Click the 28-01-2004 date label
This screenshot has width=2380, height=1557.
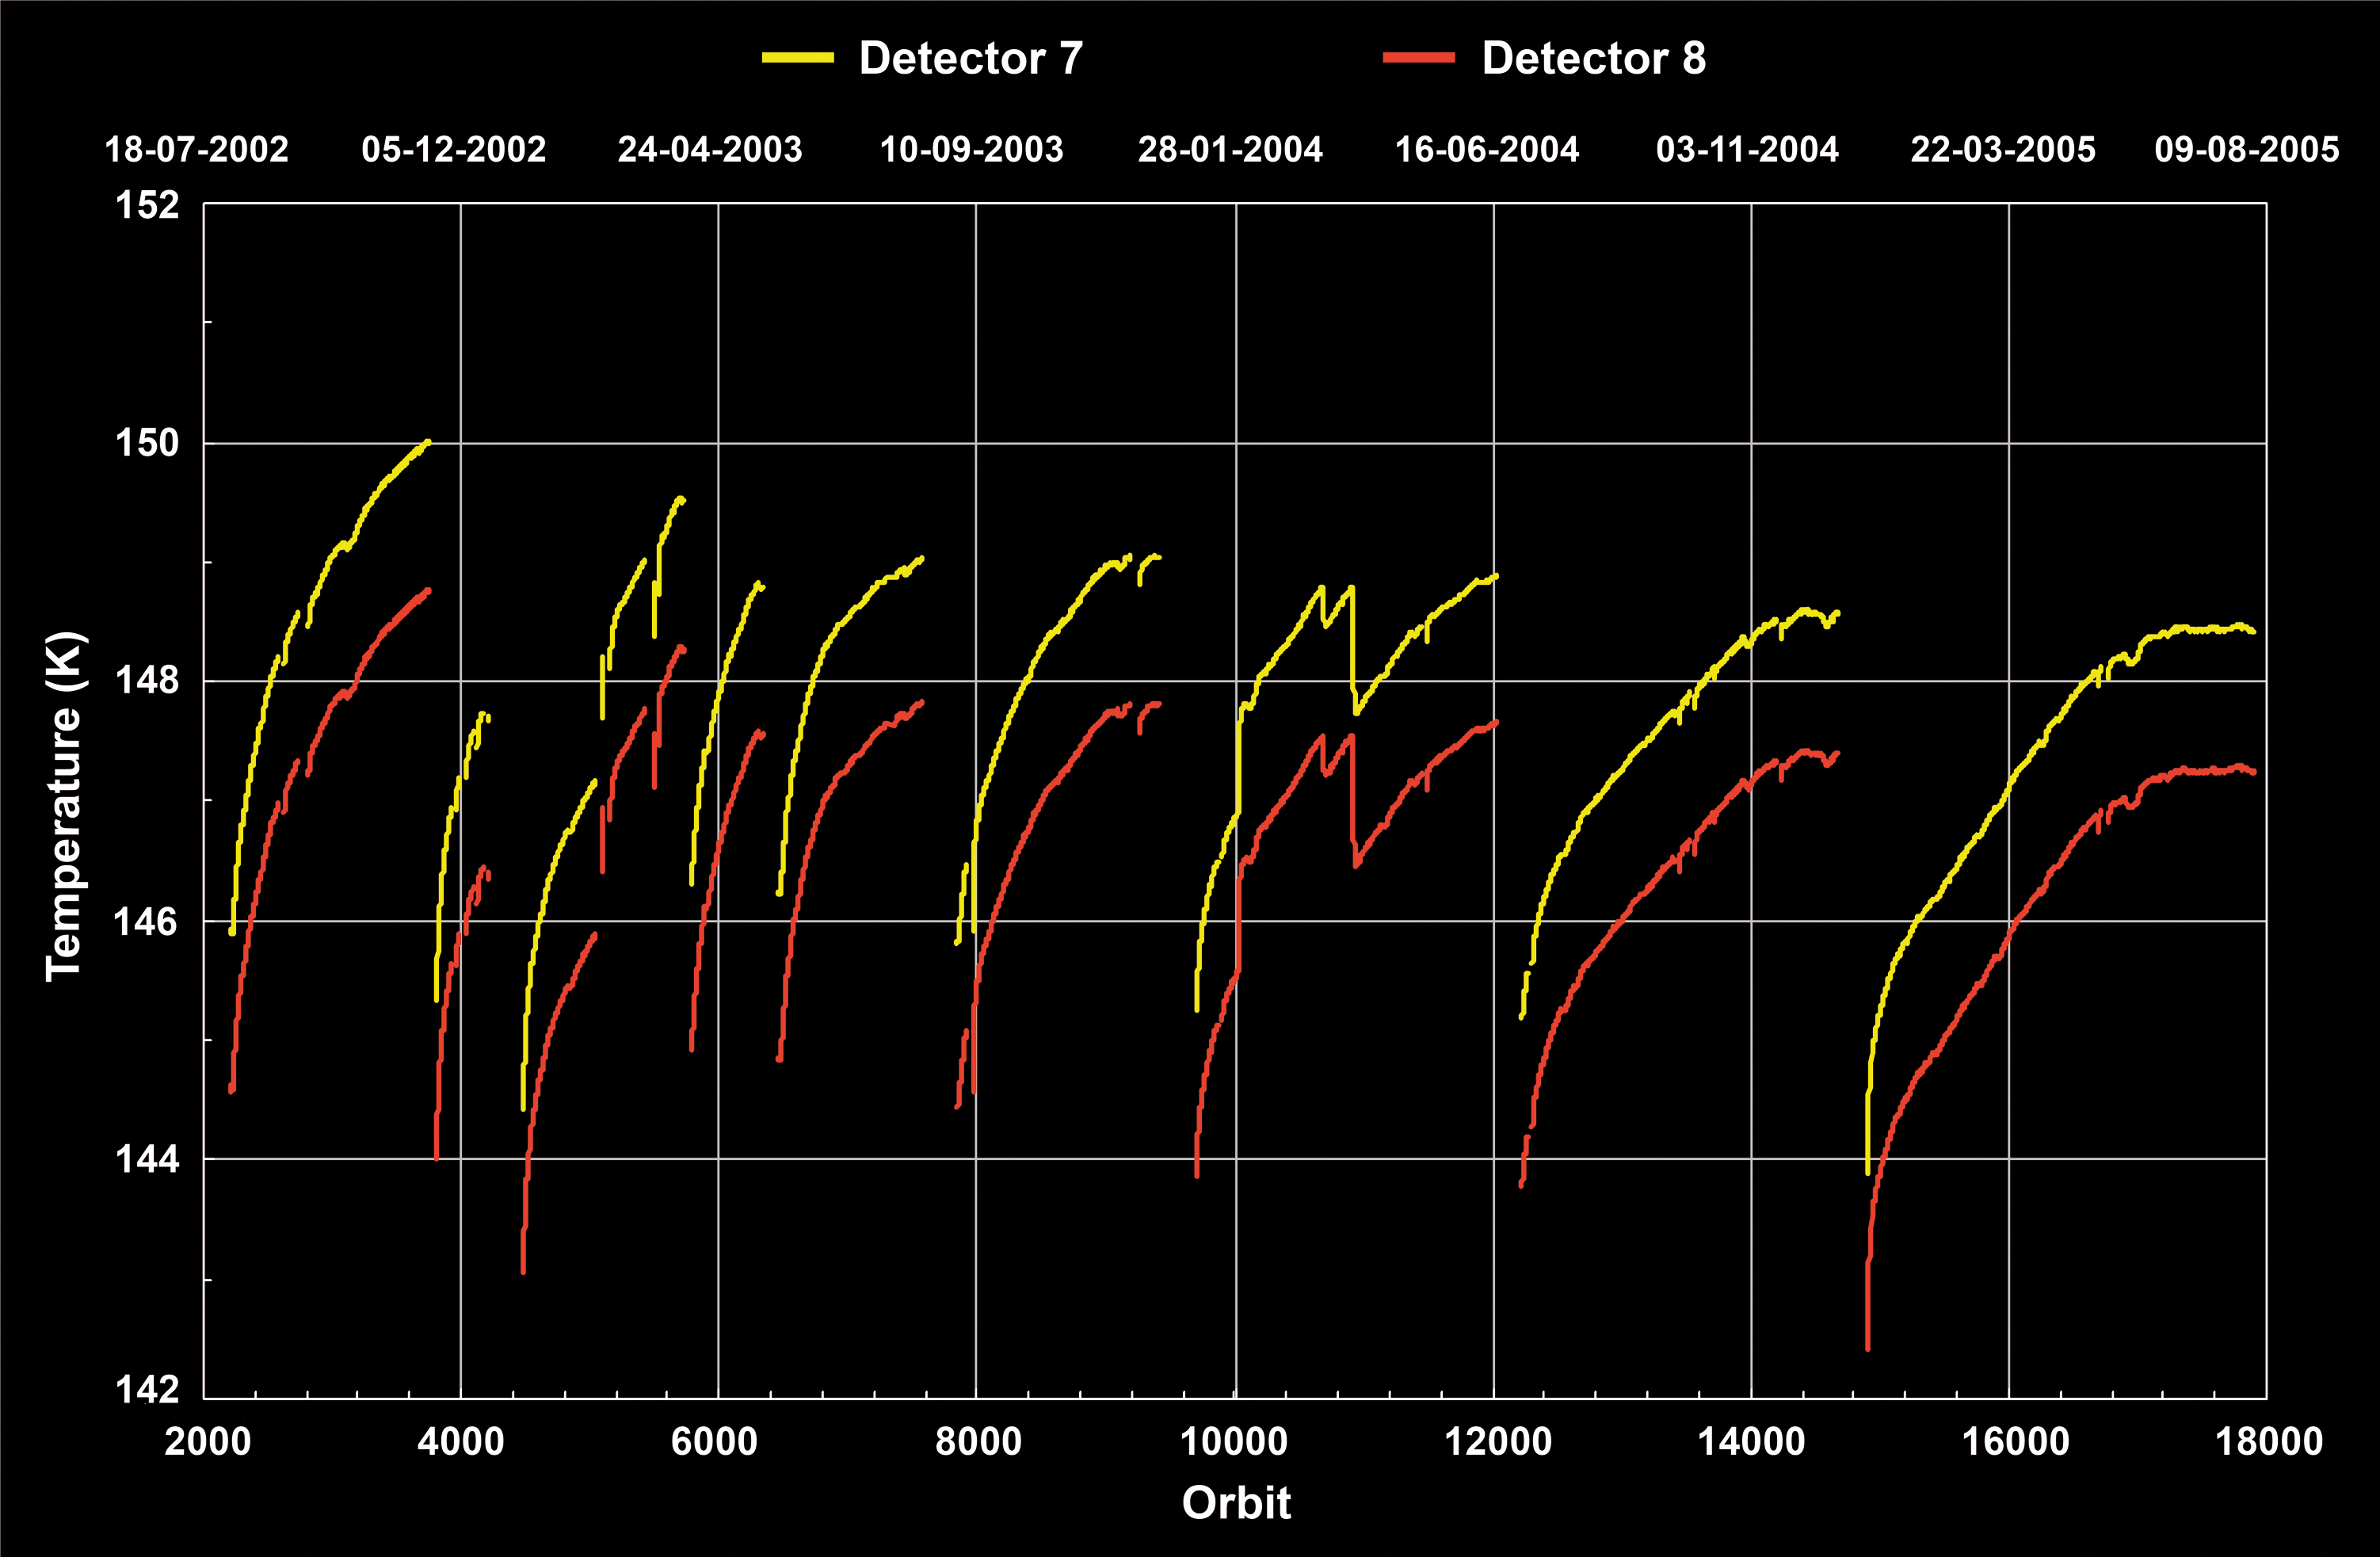pyautogui.click(x=1230, y=150)
